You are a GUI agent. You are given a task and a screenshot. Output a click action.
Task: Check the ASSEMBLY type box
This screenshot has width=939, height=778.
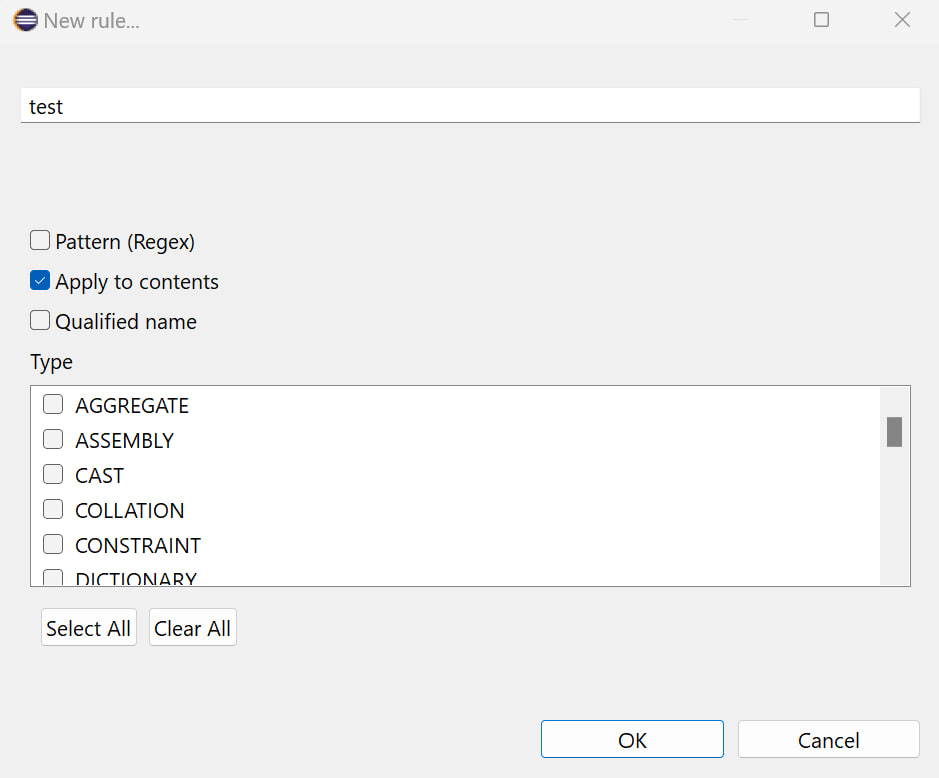[53, 439]
